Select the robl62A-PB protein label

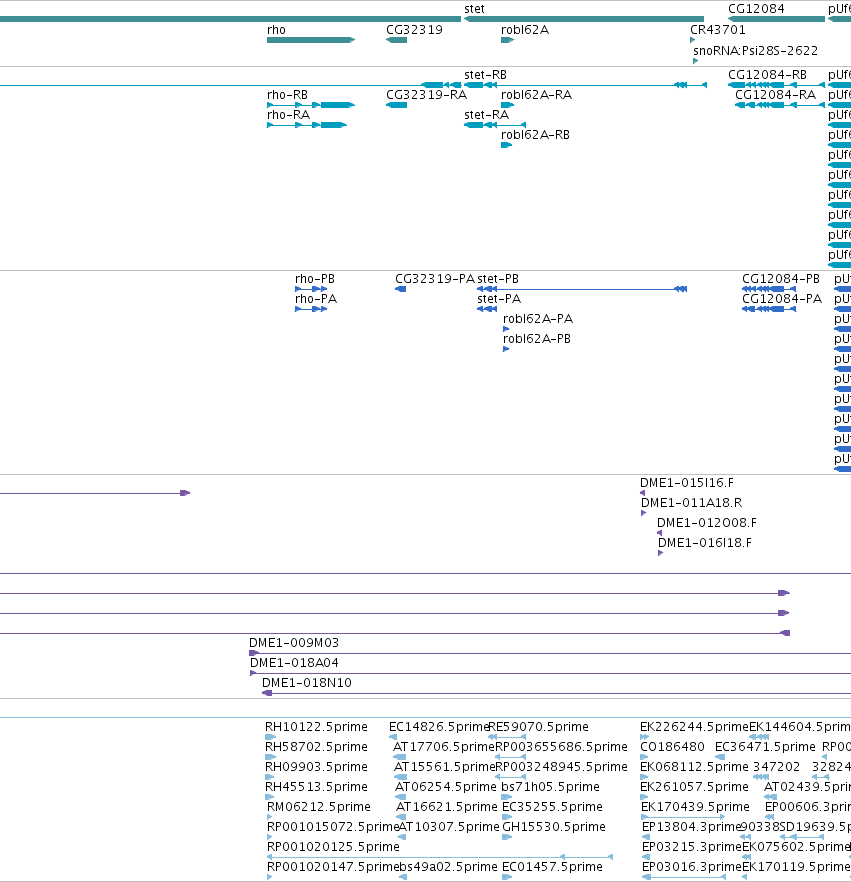point(537,339)
